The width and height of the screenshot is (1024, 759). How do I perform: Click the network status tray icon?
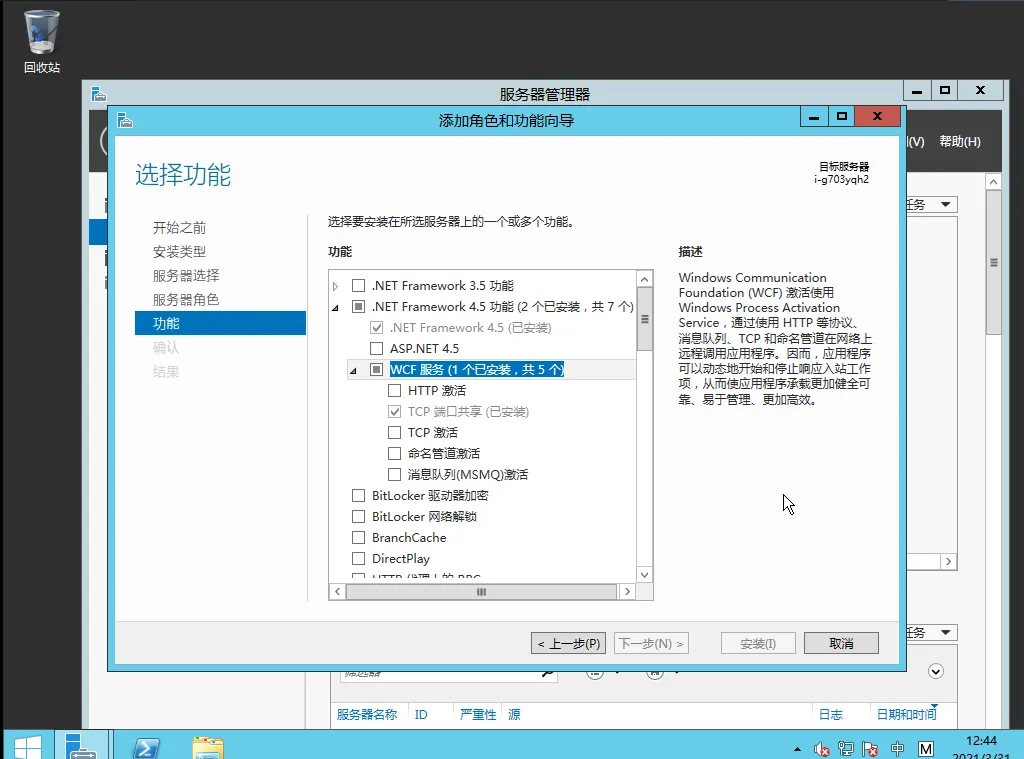click(846, 749)
